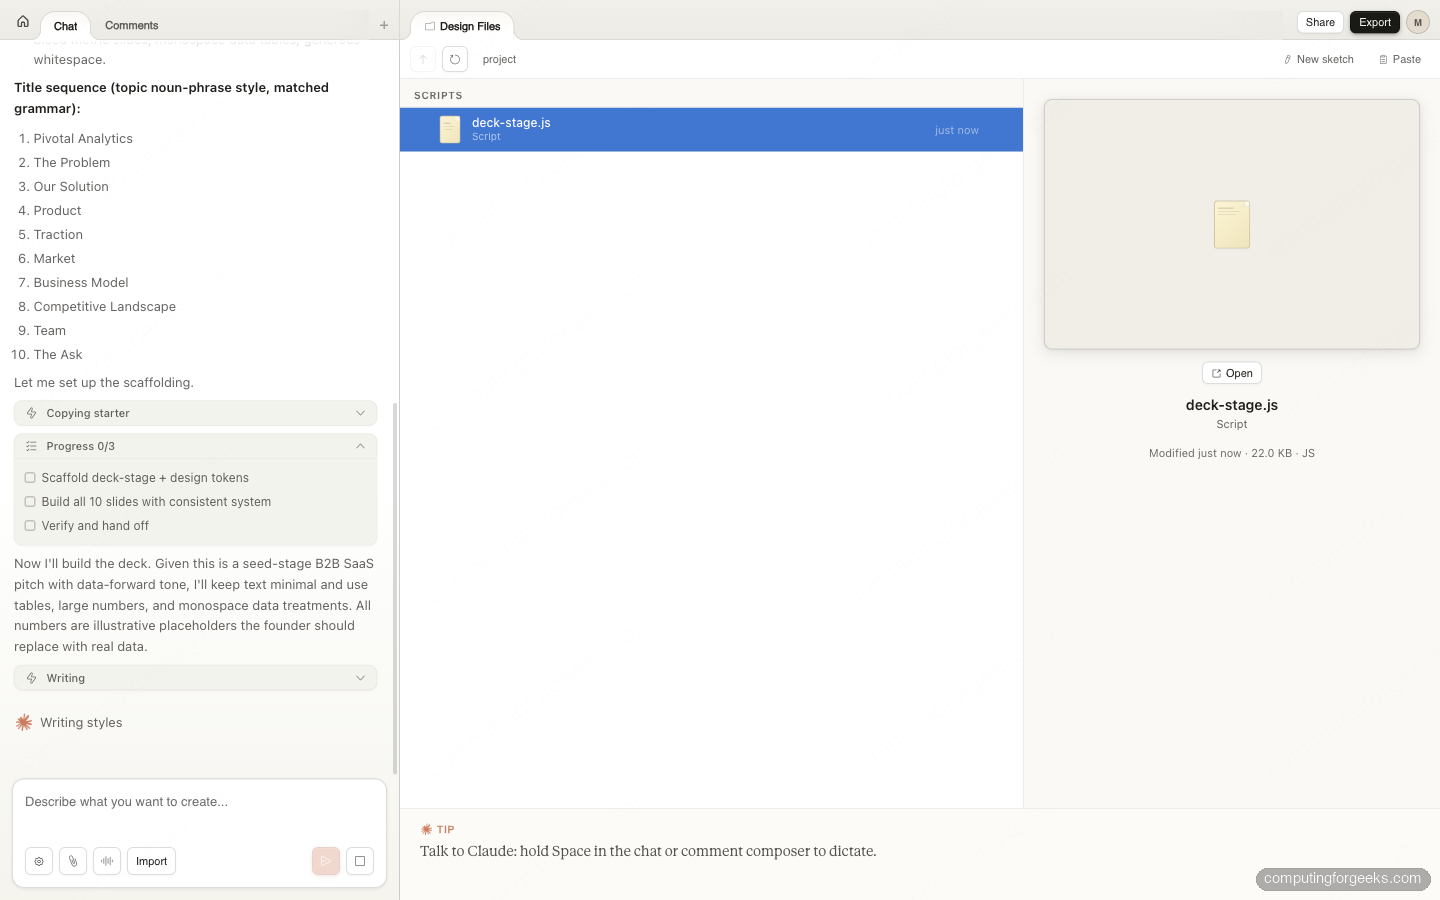Check the 'Verify and hand off' task
The height and width of the screenshot is (900, 1440).
30,525
